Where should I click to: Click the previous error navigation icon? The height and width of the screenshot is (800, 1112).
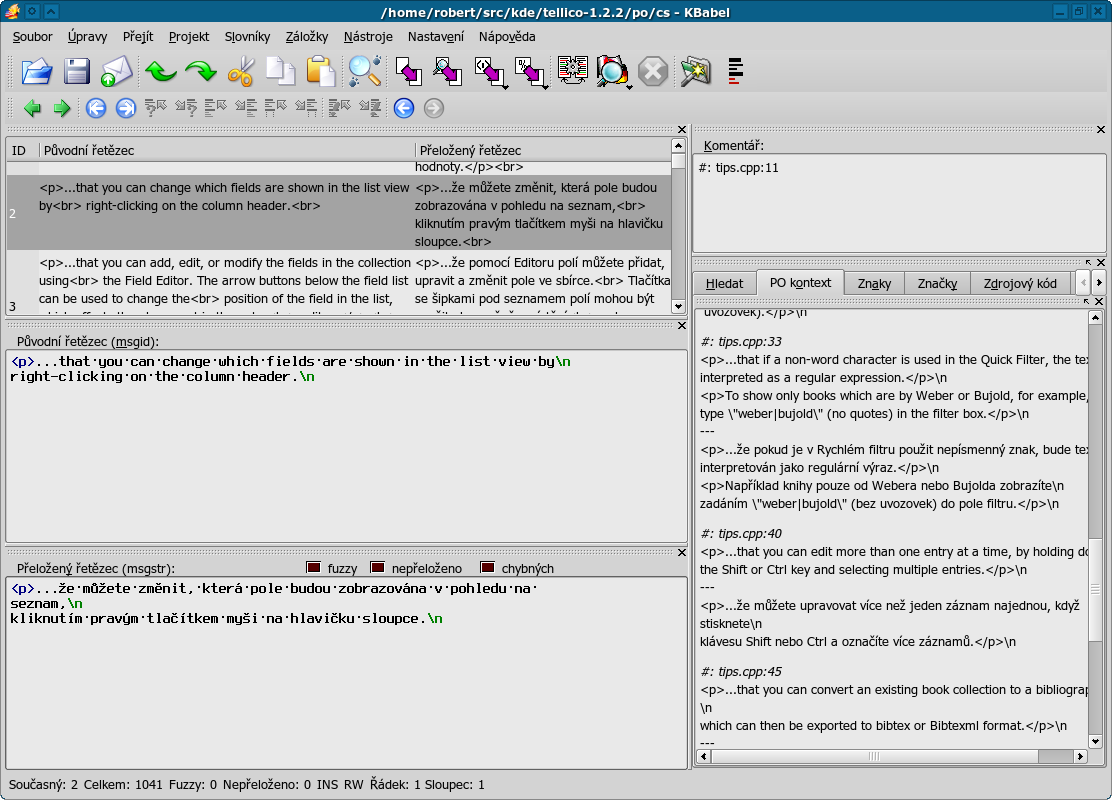[339, 108]
